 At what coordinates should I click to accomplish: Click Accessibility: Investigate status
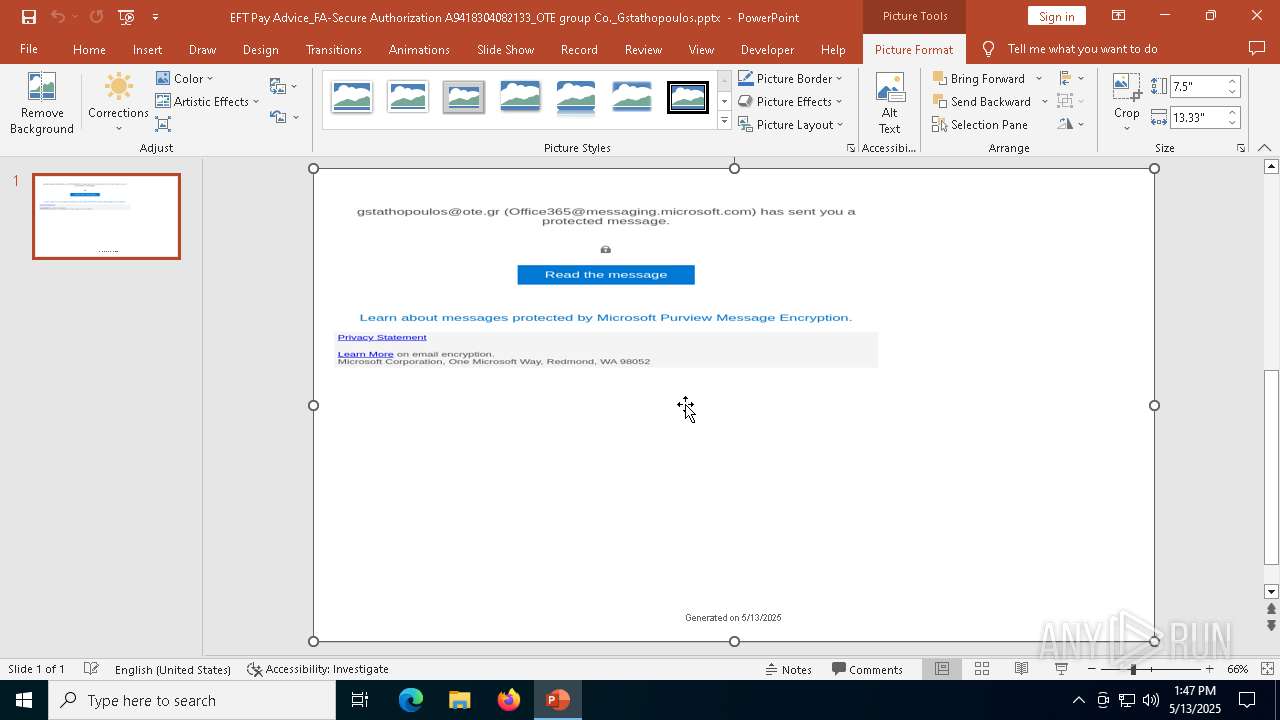pos(318,669)
